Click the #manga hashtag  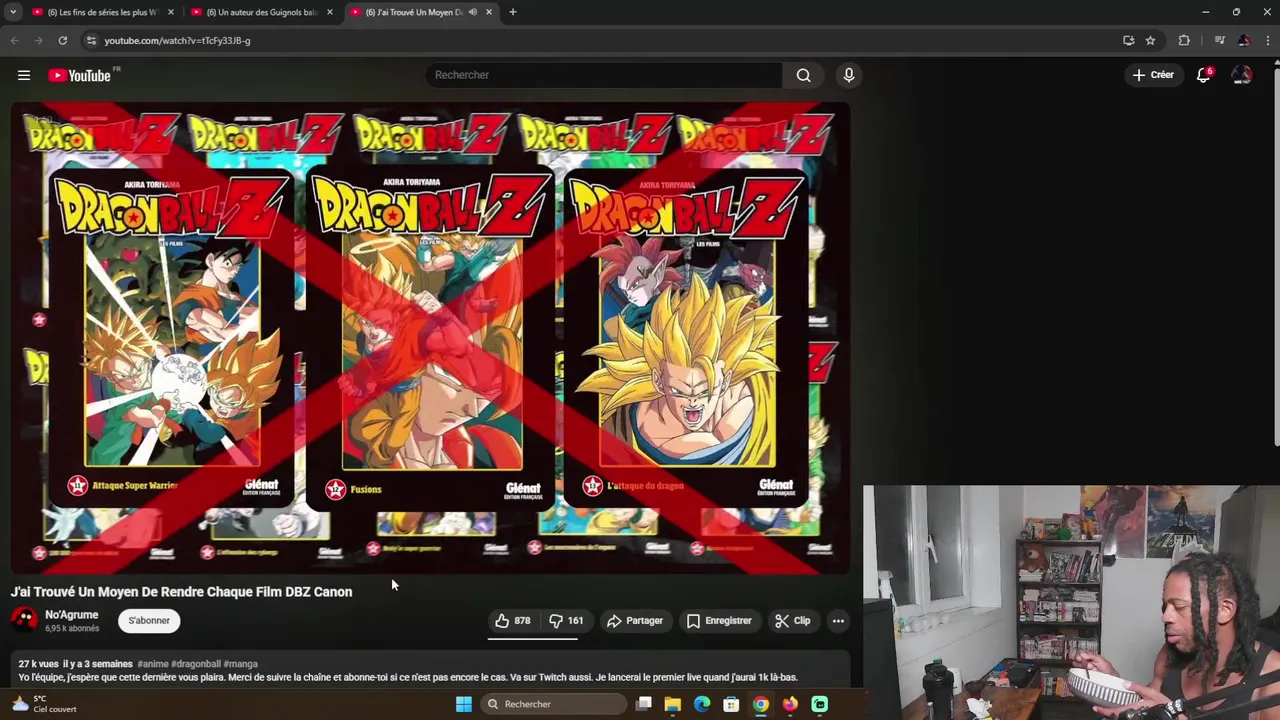(x=240, y=664)
